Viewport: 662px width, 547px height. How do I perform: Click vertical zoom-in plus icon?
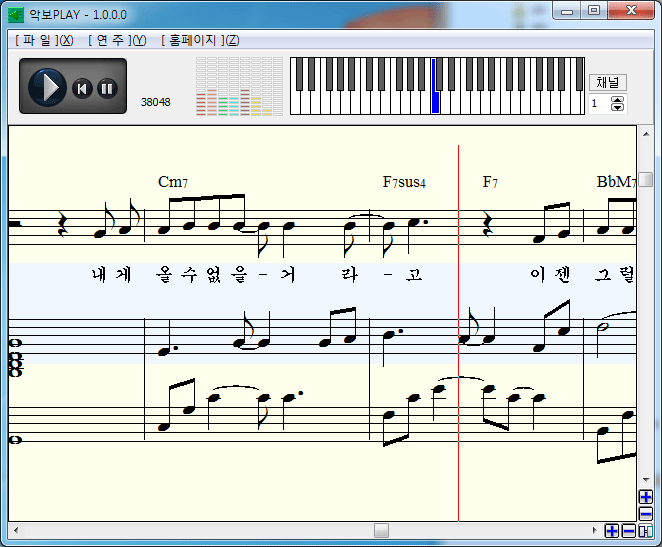[x=646, y=497]
